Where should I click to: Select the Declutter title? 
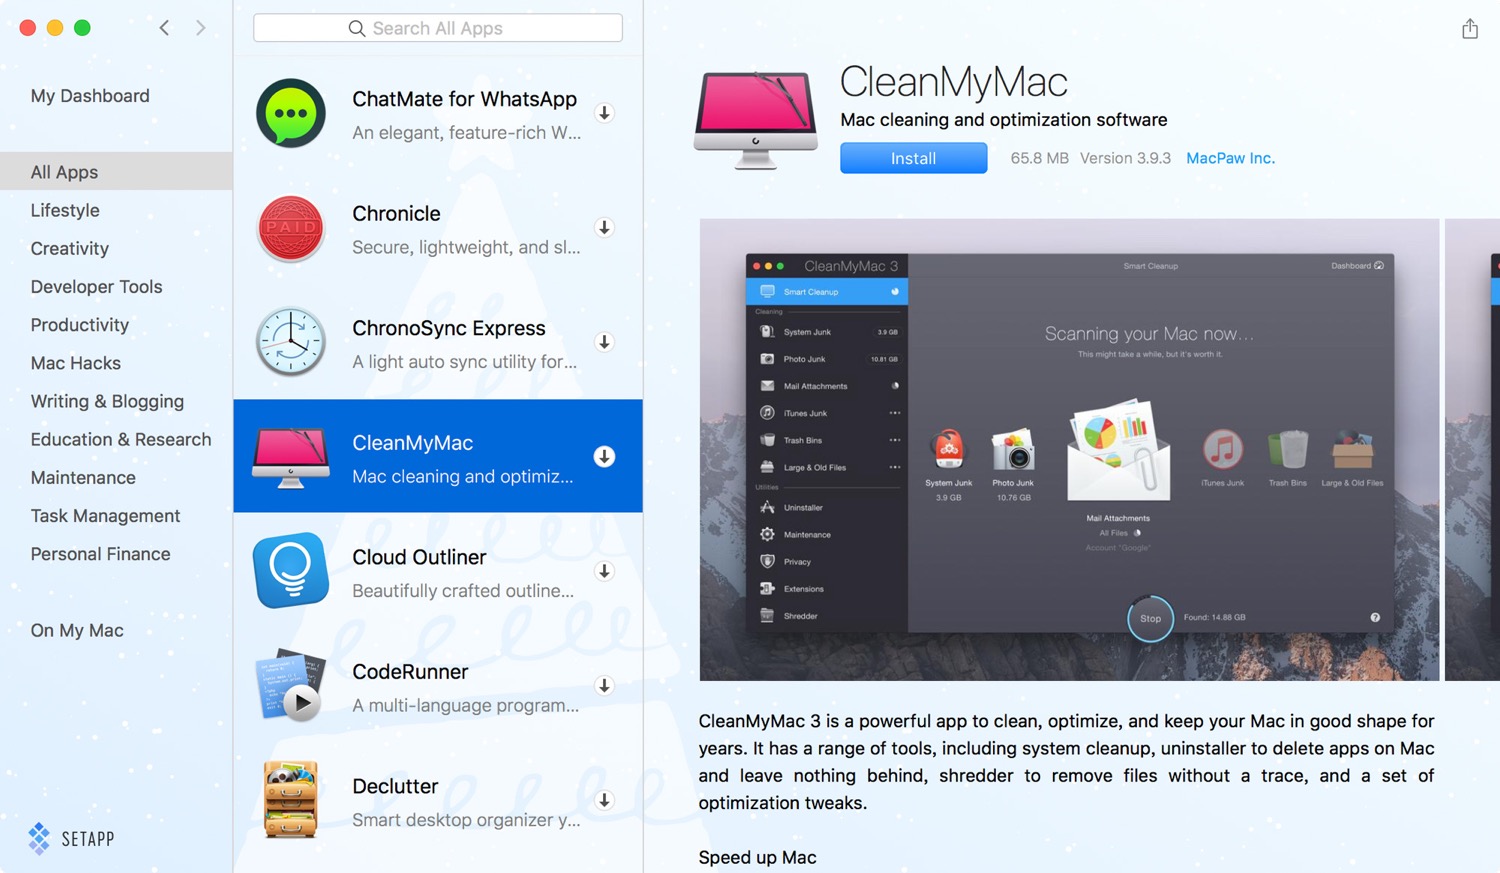point(395,786)
